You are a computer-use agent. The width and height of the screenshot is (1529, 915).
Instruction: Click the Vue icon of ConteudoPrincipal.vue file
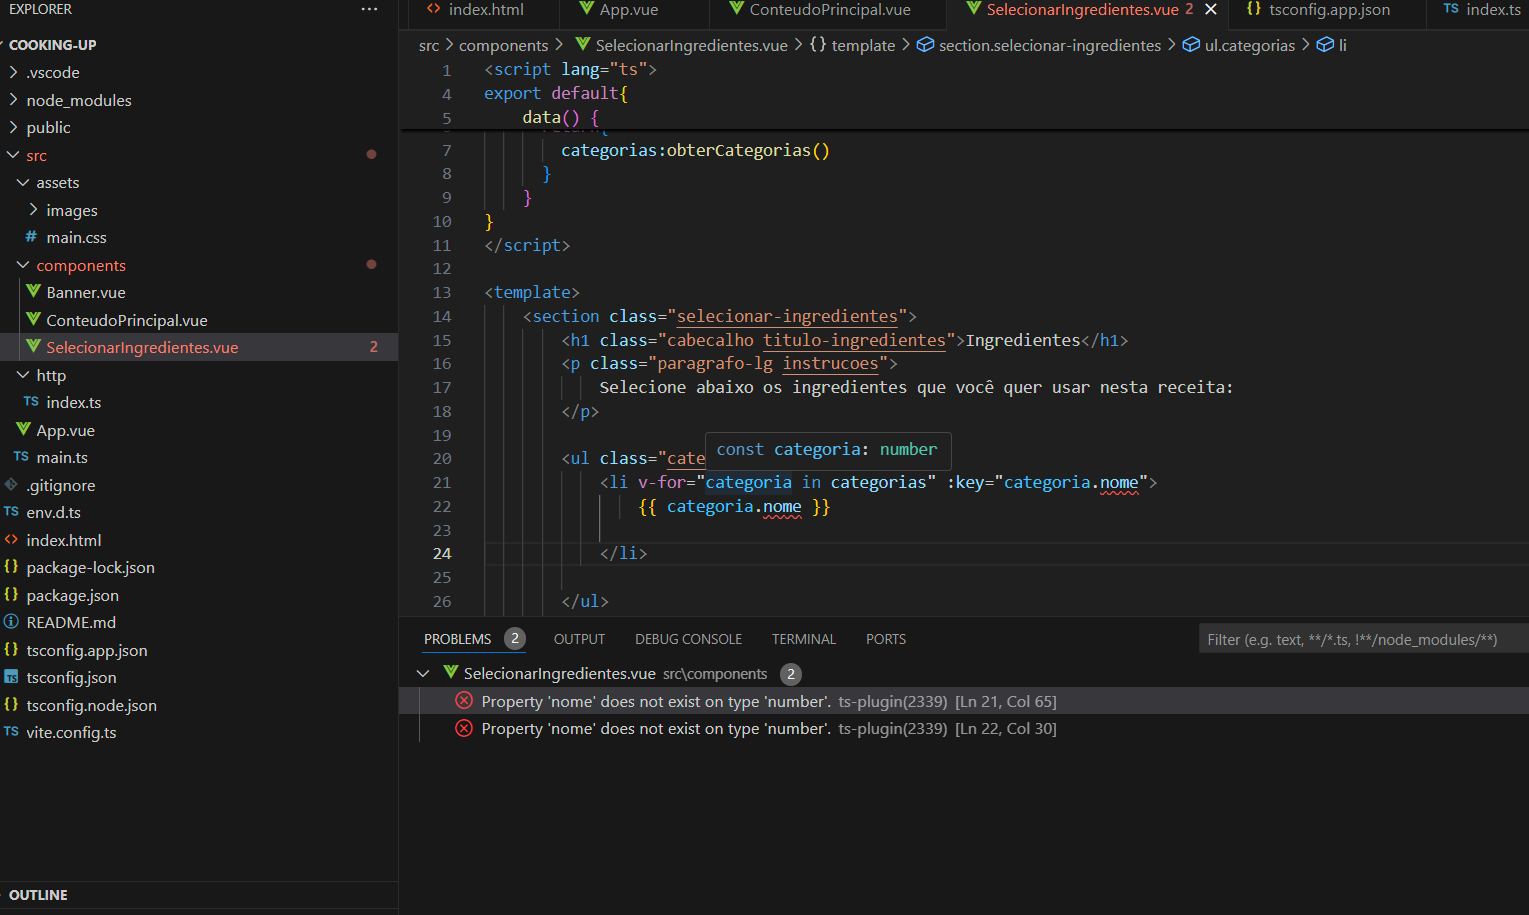(x=34, y=320)
